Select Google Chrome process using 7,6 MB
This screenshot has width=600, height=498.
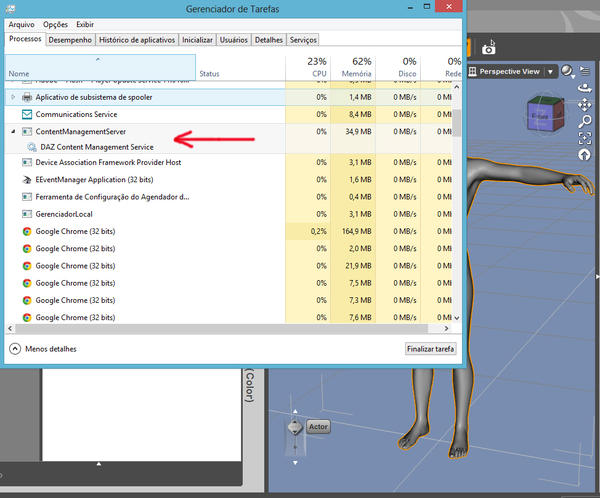[x=228, y=317]
